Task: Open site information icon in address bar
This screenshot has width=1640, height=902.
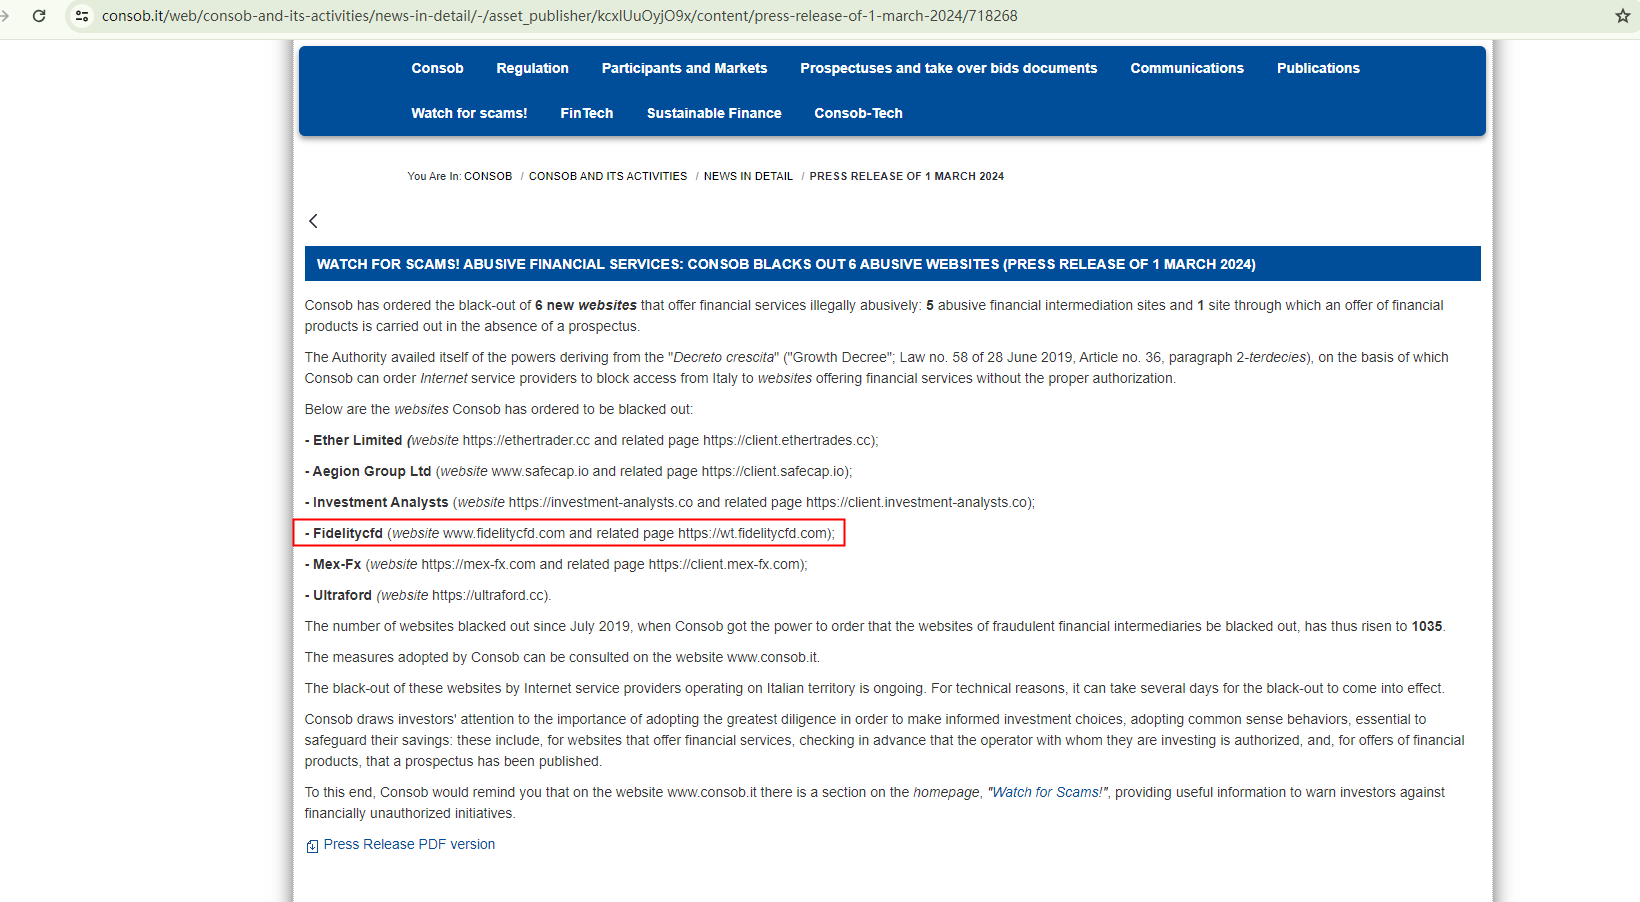Action: (x=82, y=16)
